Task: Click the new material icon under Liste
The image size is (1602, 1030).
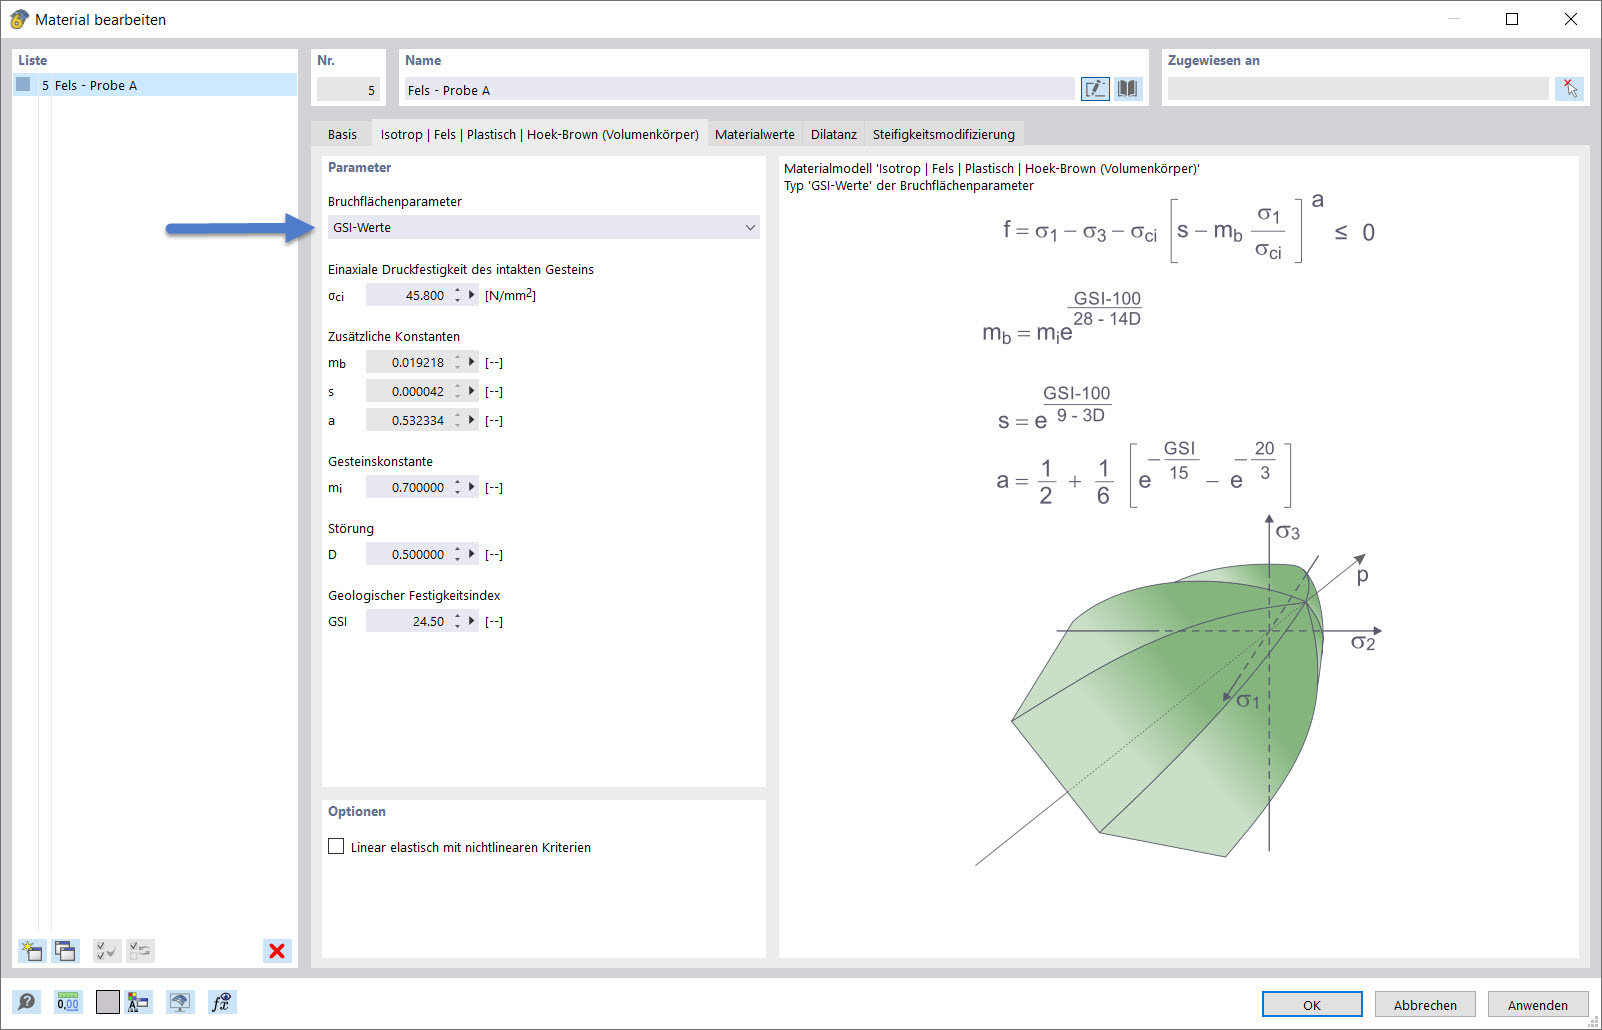Action: tap(32, 951)
